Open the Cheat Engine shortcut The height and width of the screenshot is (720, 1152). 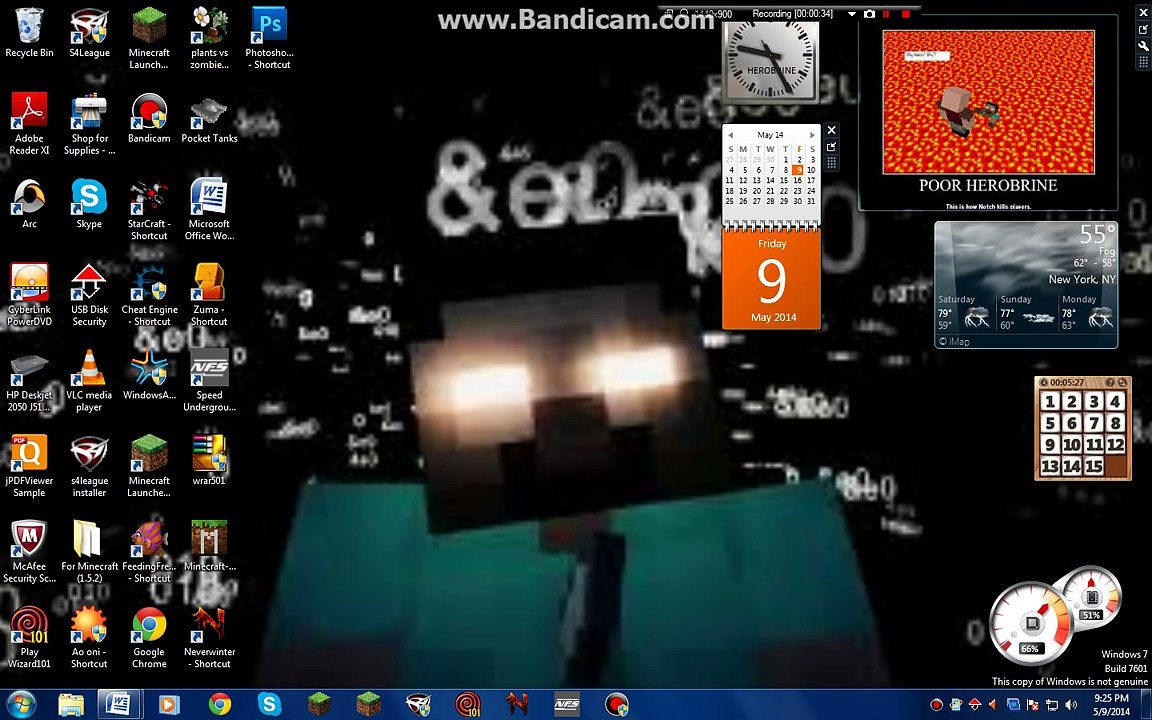(x=149, y=295)
